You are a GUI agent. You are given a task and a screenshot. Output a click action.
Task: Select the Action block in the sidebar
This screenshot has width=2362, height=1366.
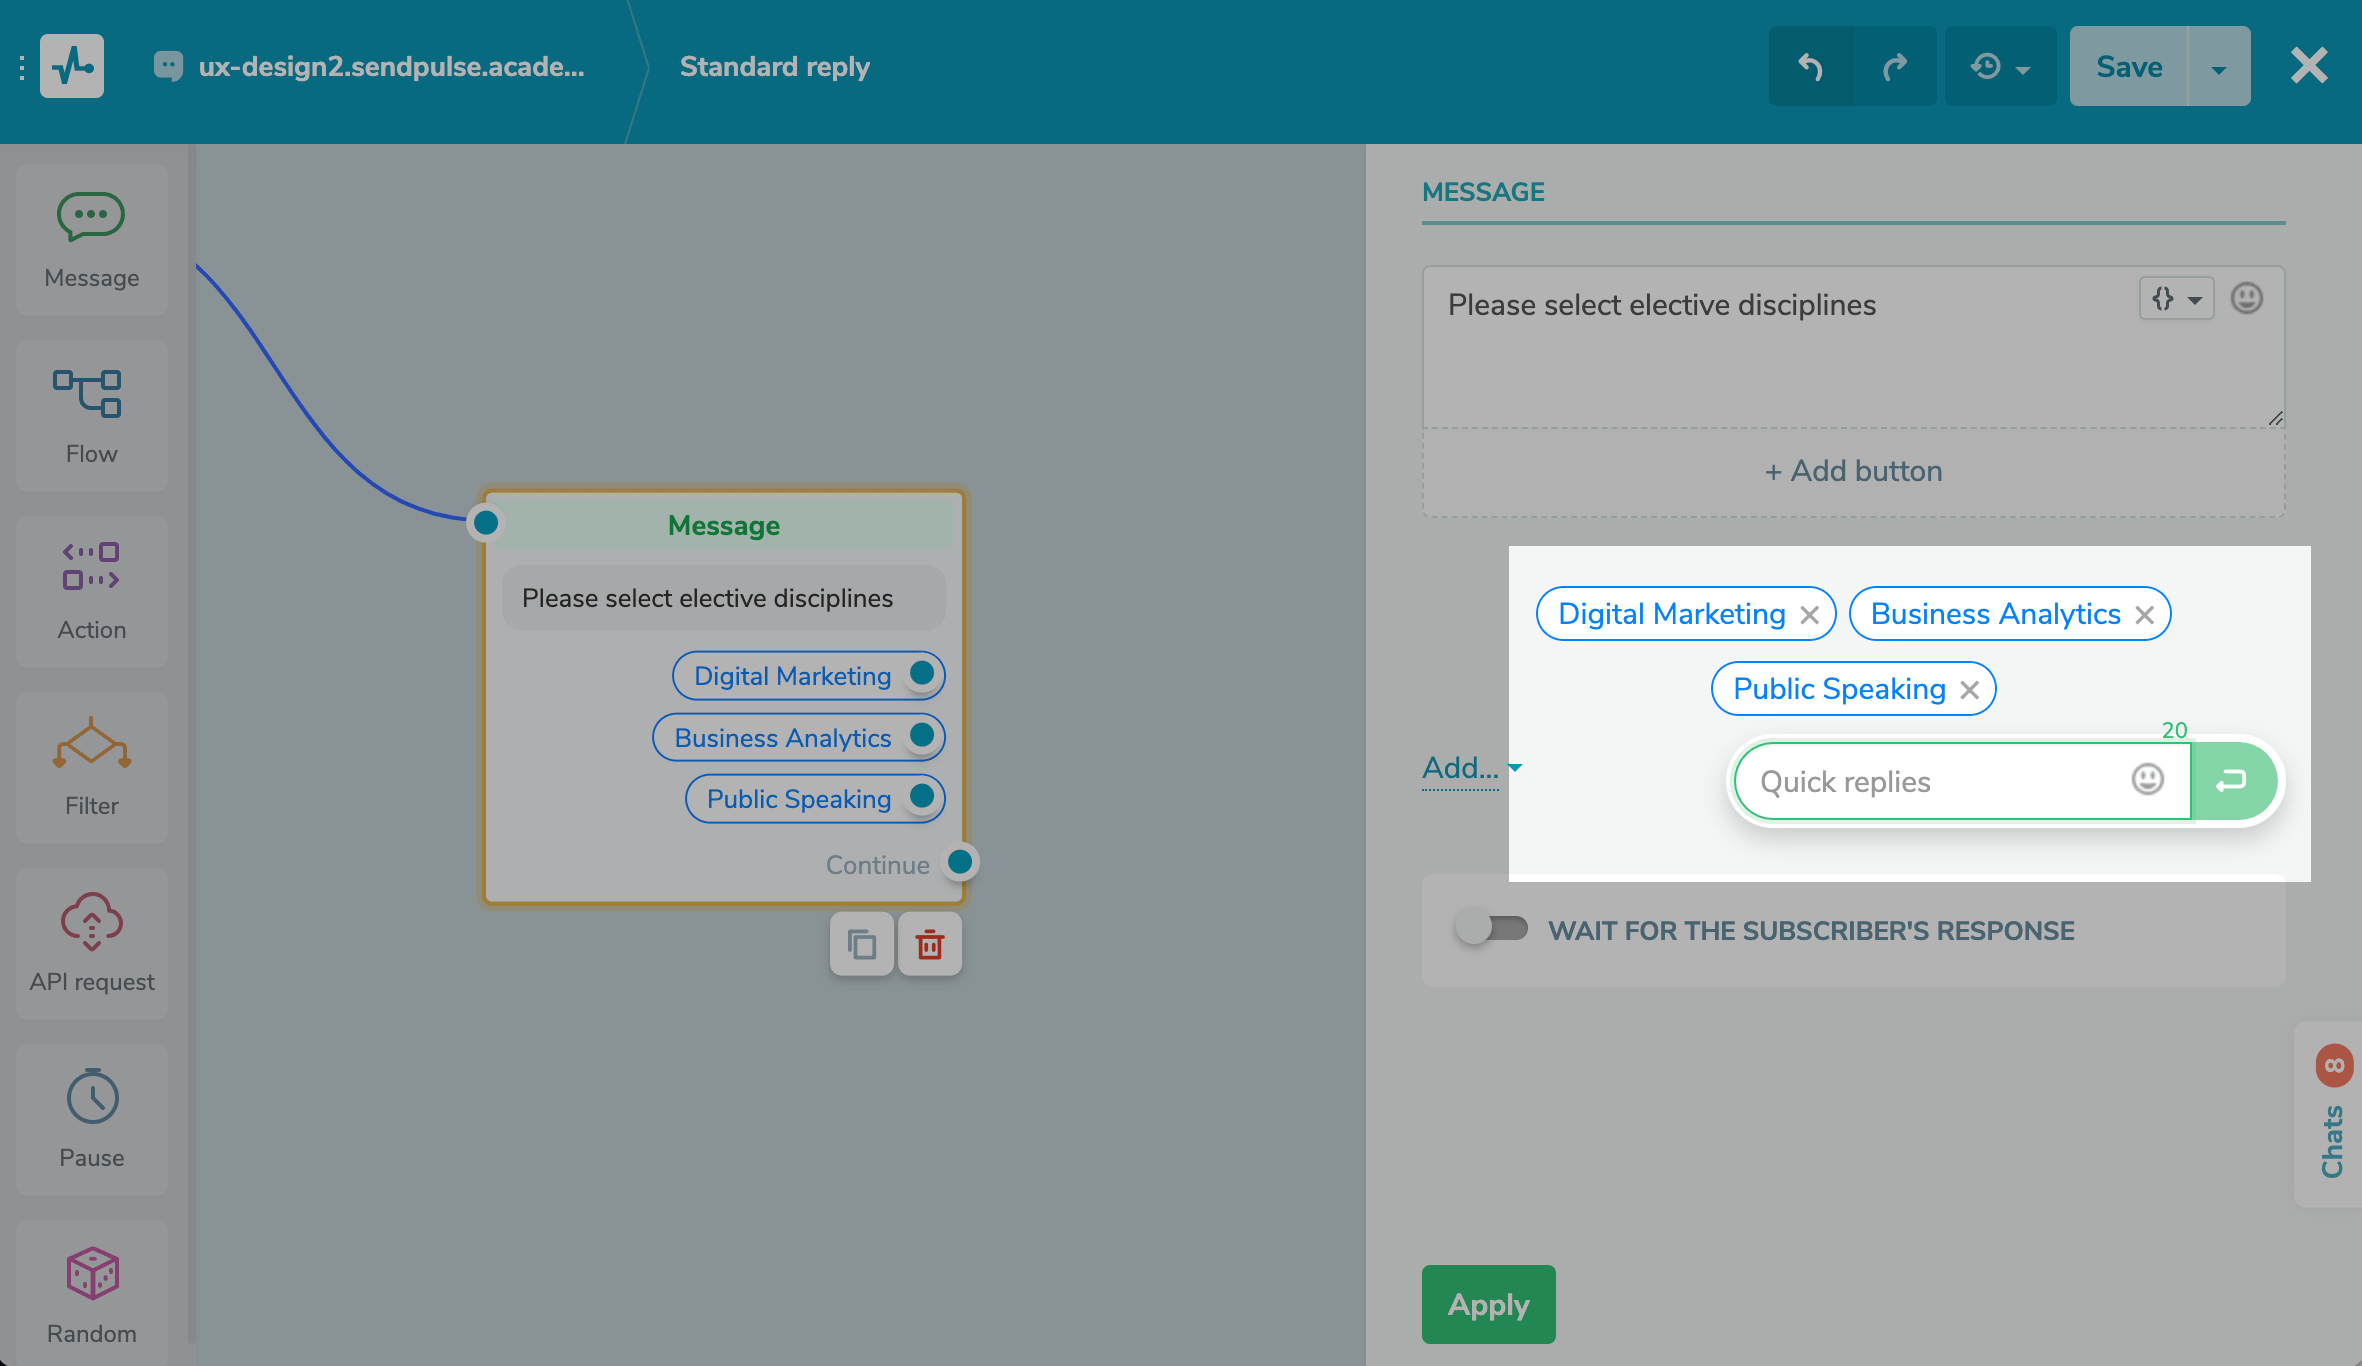point(91,592)
